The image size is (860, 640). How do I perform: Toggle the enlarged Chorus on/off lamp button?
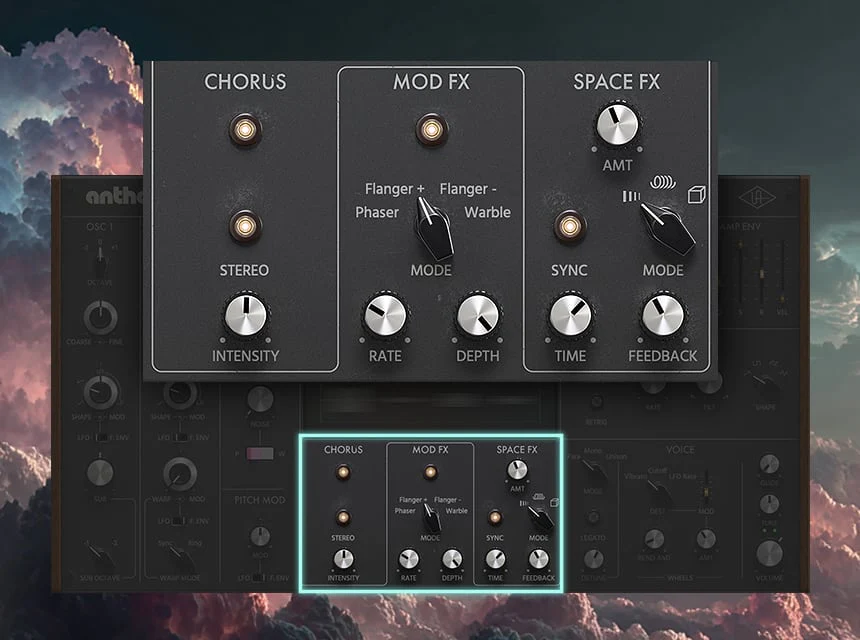[x=245, y=130]
